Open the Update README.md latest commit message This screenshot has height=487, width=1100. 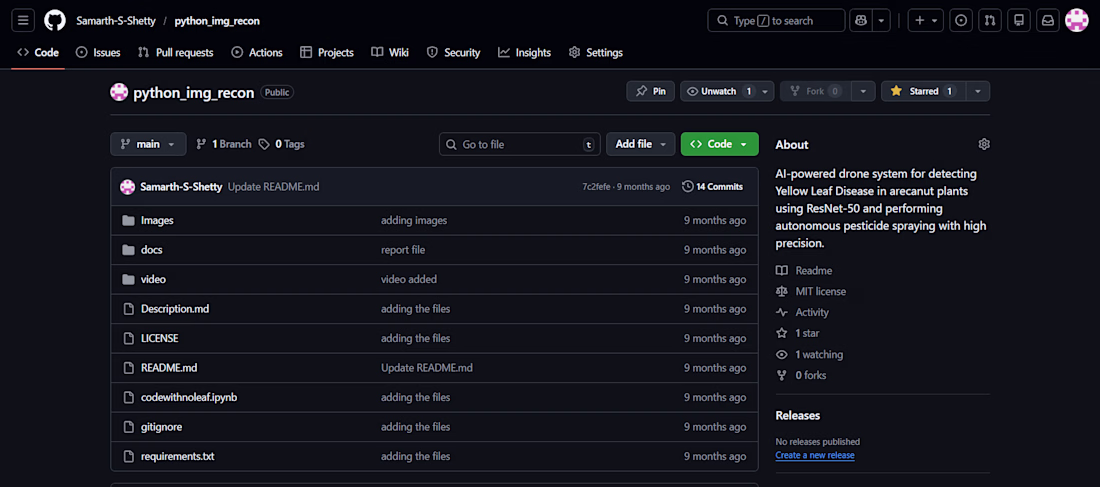coord(274,187)
